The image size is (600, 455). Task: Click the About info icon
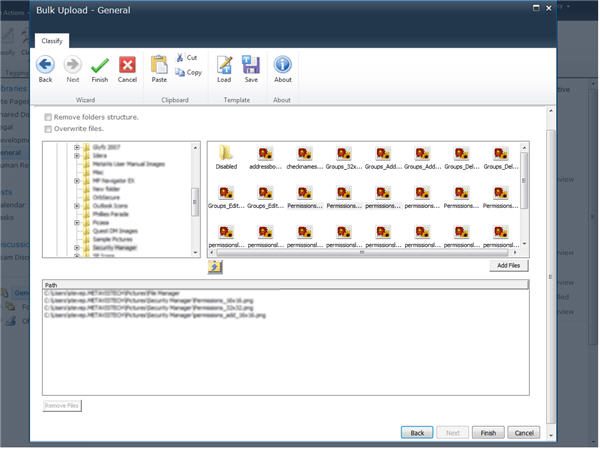click(x=283, y=65)
